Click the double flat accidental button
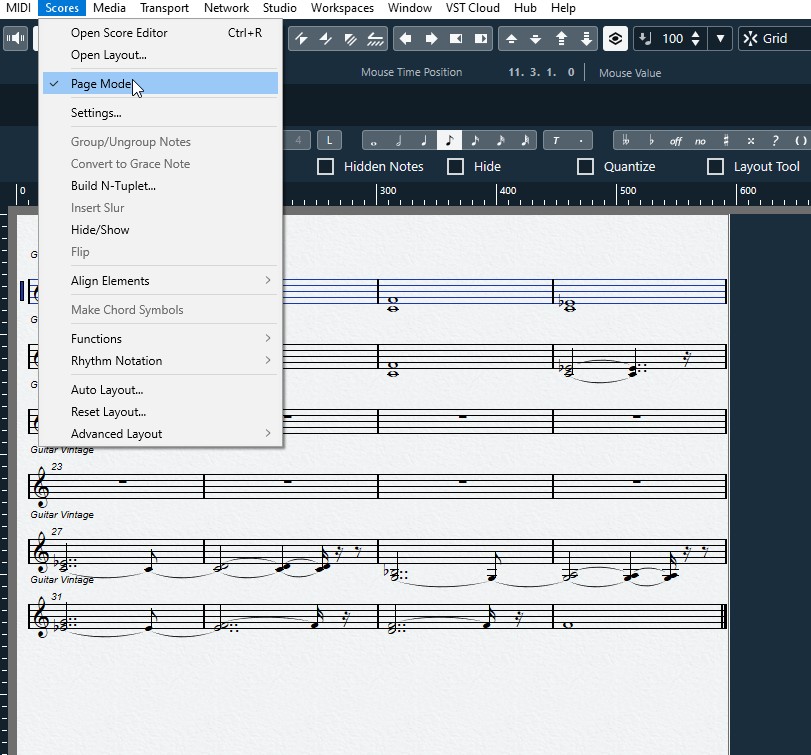811x755 pixels. [627, 141]
